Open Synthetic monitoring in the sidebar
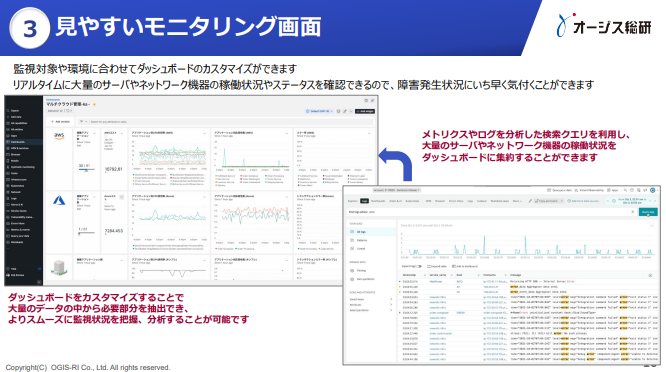This screenshot has height=372, width=666. (x=23, y=167)
